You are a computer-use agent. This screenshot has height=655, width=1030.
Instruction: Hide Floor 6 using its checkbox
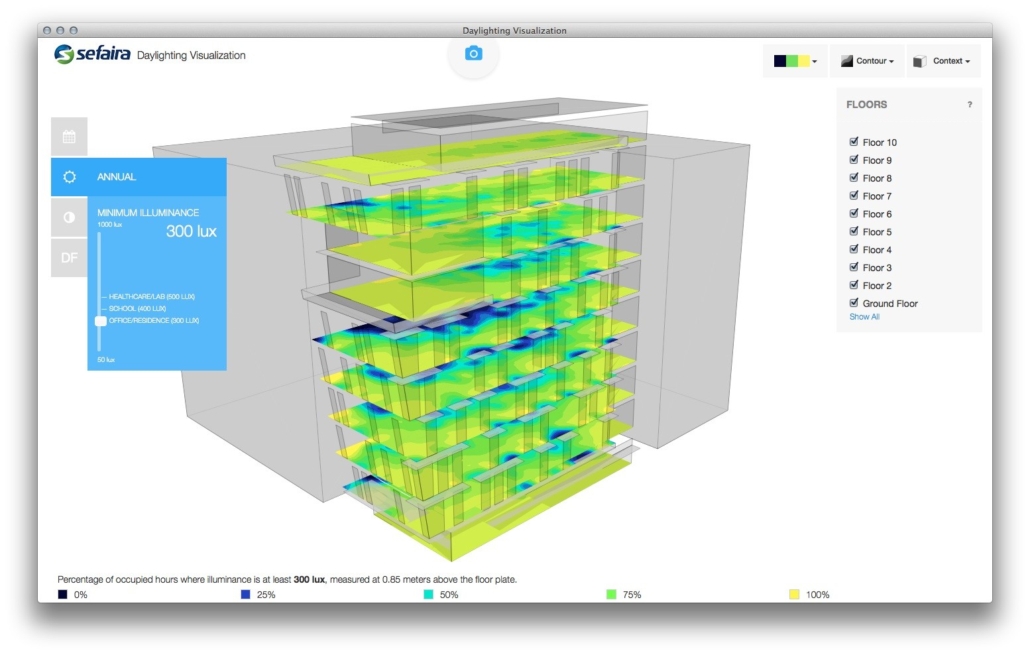click(853, 214)
